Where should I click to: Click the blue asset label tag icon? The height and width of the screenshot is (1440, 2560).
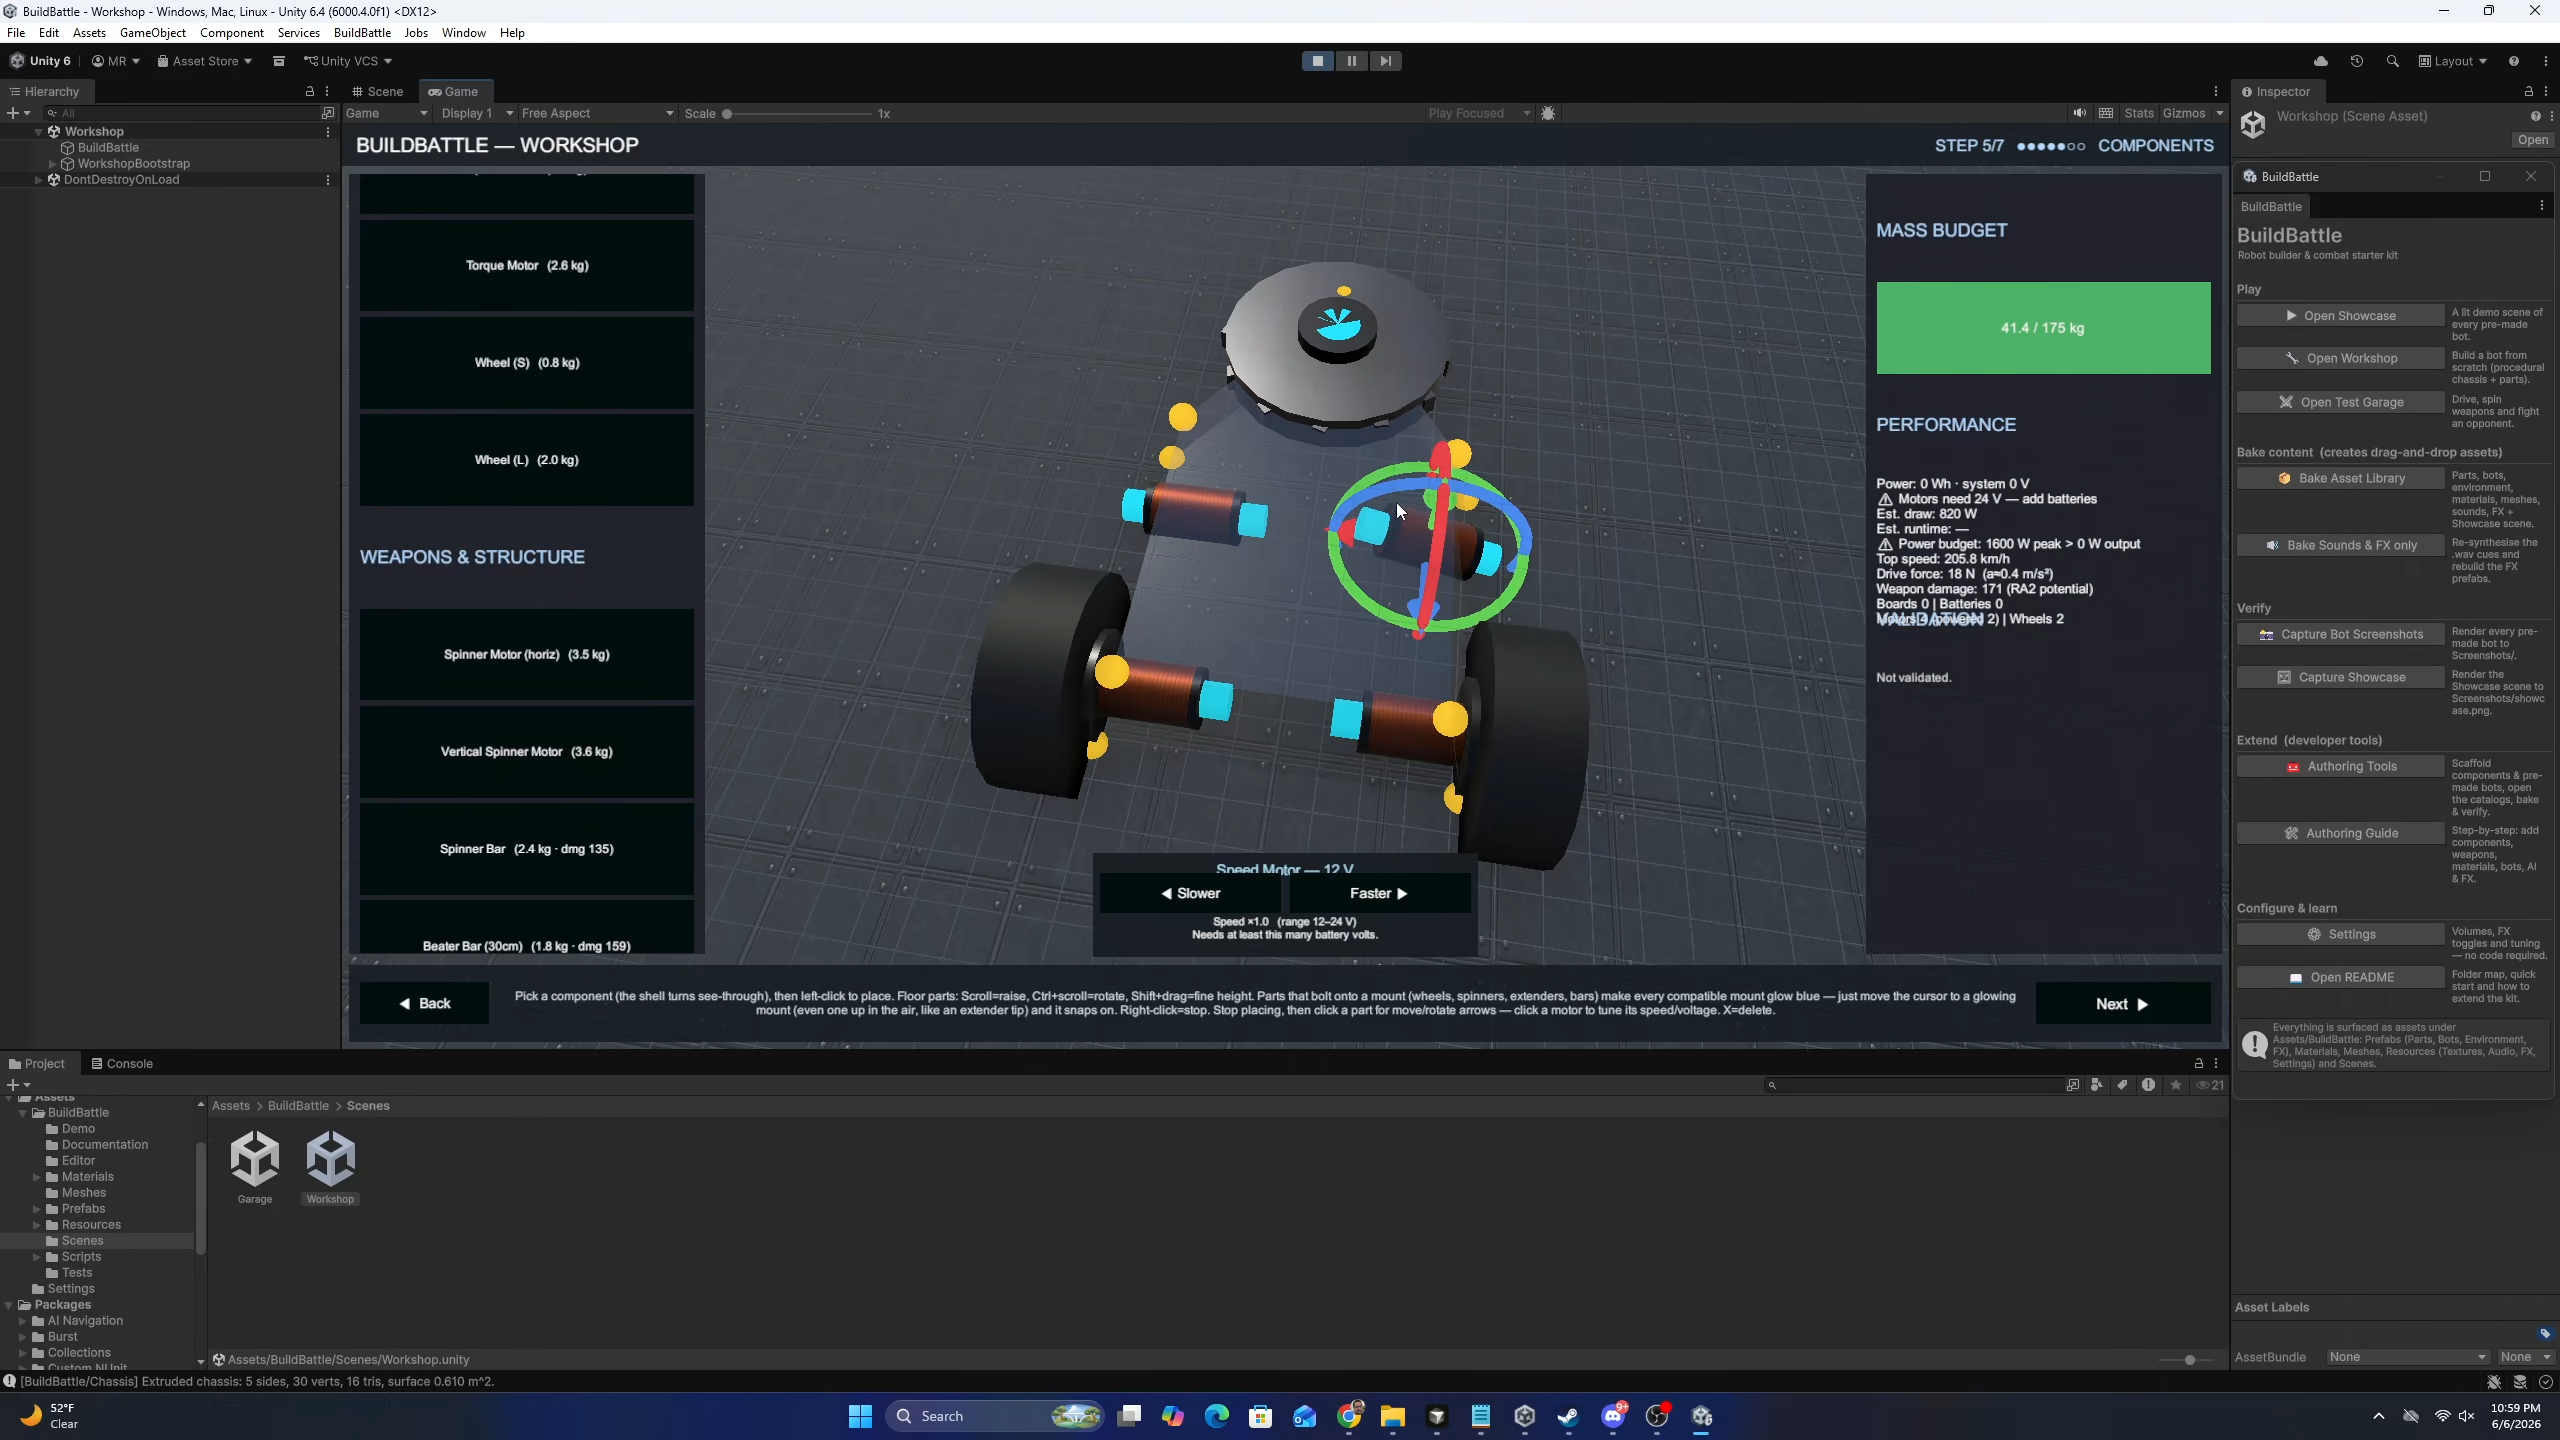pos(2545,1333)
